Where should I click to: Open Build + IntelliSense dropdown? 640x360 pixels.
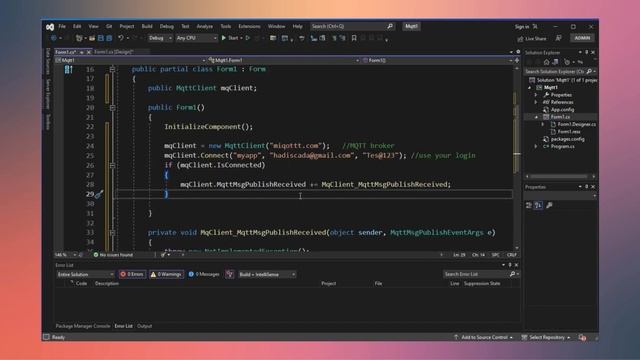pyautogui.click(x=267, y=274)
